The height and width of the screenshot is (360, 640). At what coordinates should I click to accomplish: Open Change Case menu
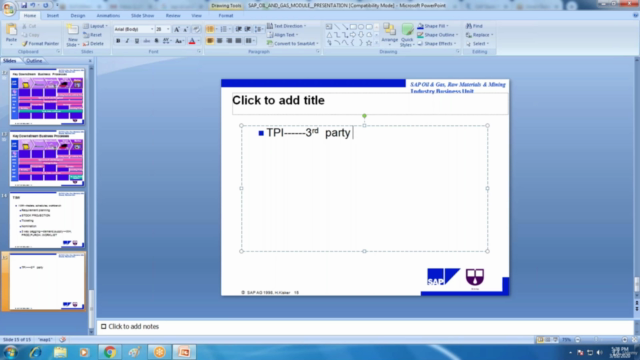point(179,41)
